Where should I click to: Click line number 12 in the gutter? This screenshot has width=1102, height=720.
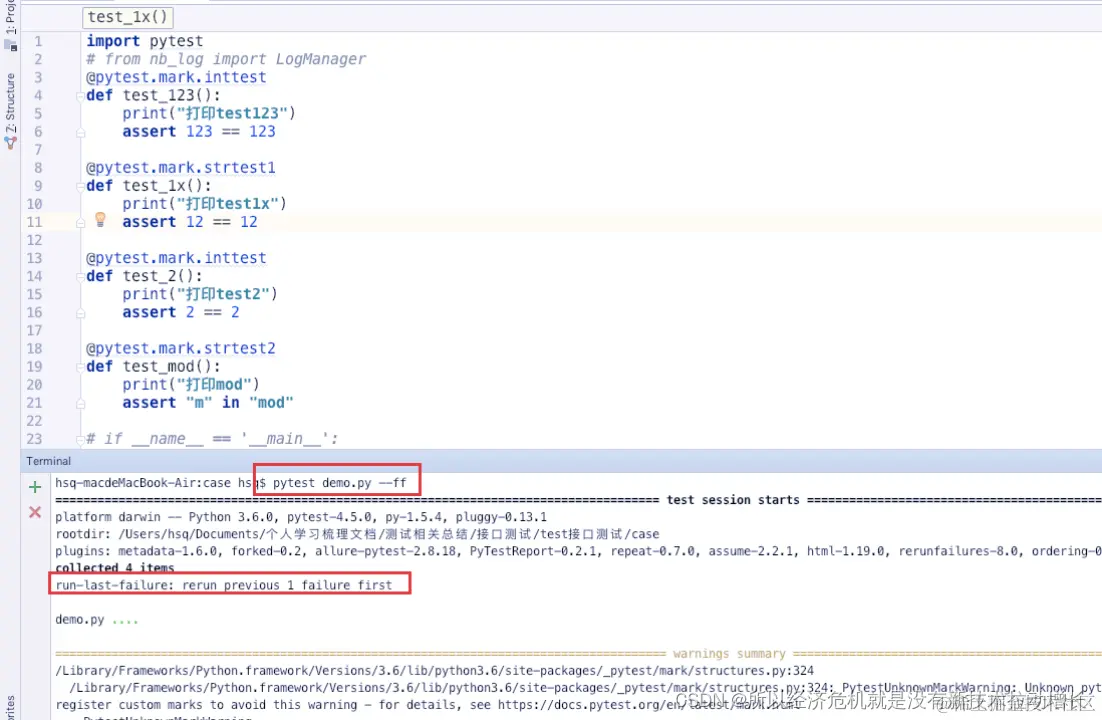pos(34,240)
